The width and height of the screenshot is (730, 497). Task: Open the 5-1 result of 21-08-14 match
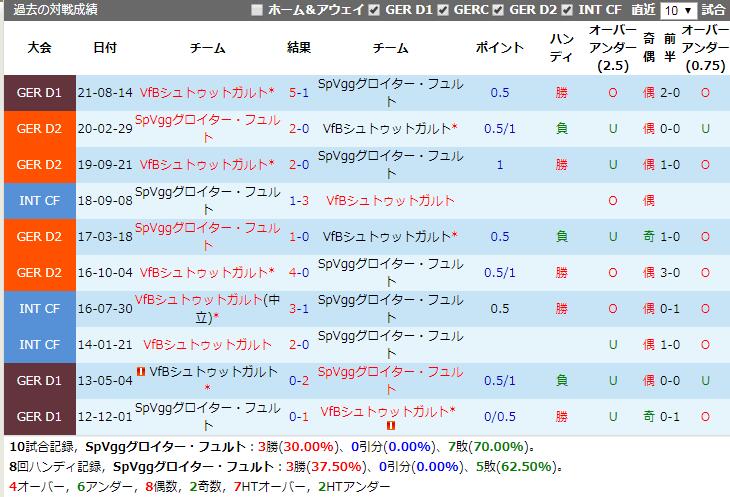point(299,93)
